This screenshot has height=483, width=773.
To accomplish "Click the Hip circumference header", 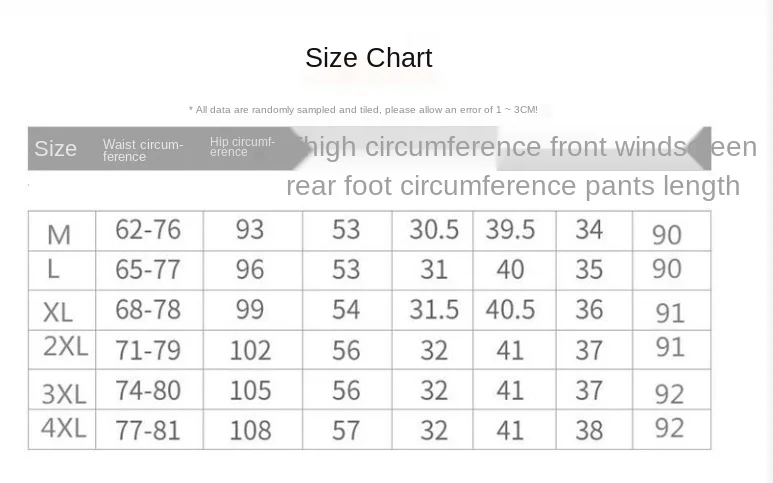I will (242, 147).
